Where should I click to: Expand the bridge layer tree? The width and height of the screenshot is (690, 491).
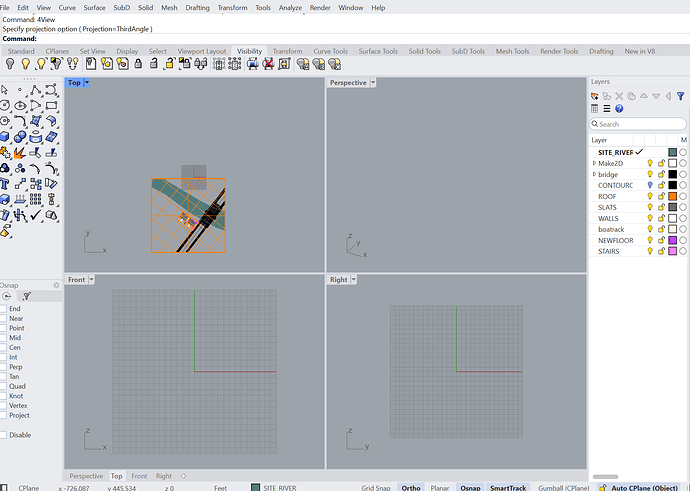(594, 174)
